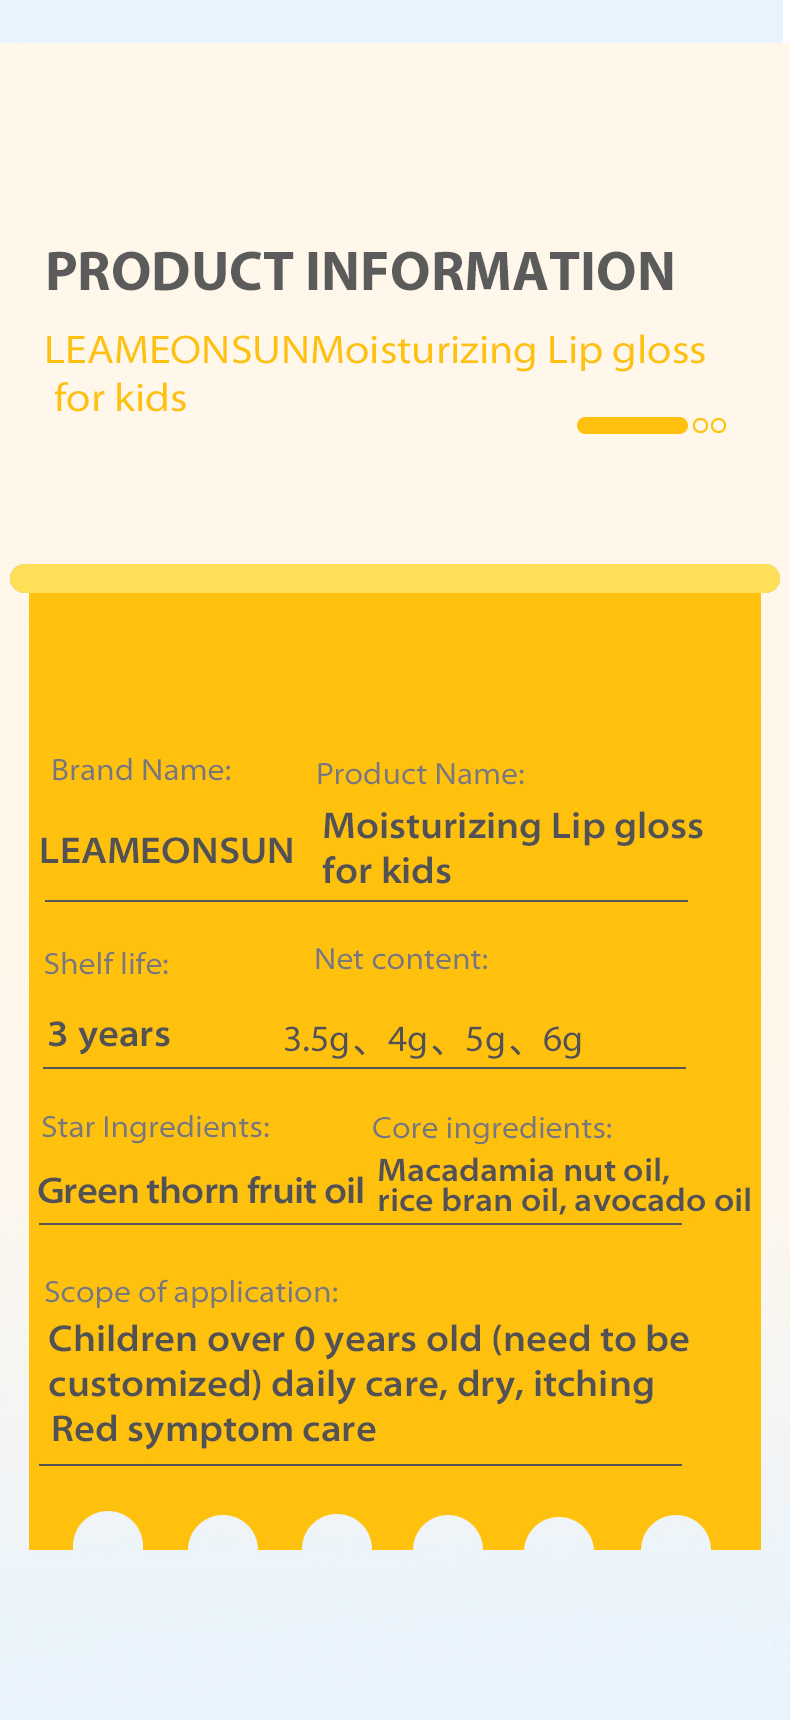Click the Scope of application label

click(191, 1292)
